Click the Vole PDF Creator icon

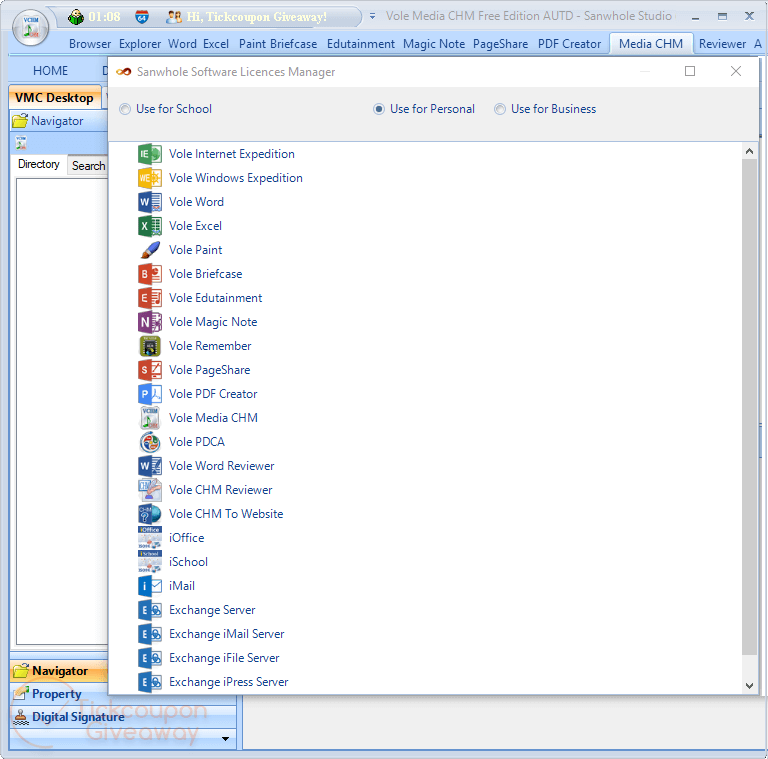pyautogui.click(x=150, y=394)
